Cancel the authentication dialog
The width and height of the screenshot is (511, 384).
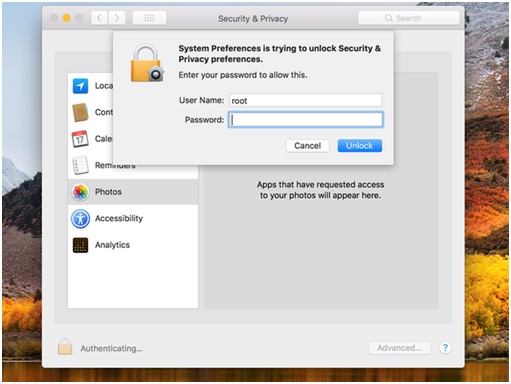[307, 146]
